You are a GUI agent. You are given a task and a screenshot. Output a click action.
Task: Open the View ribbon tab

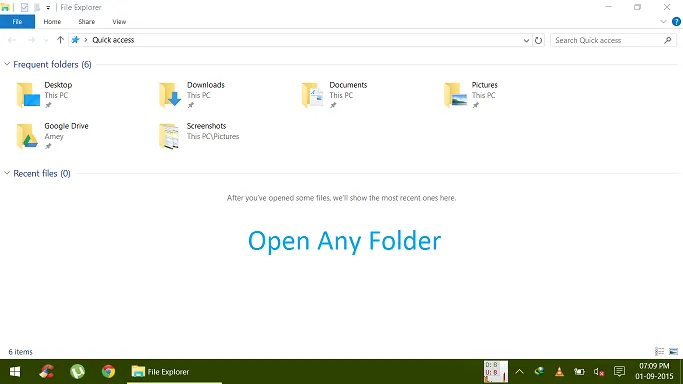[x=119, y=21]
